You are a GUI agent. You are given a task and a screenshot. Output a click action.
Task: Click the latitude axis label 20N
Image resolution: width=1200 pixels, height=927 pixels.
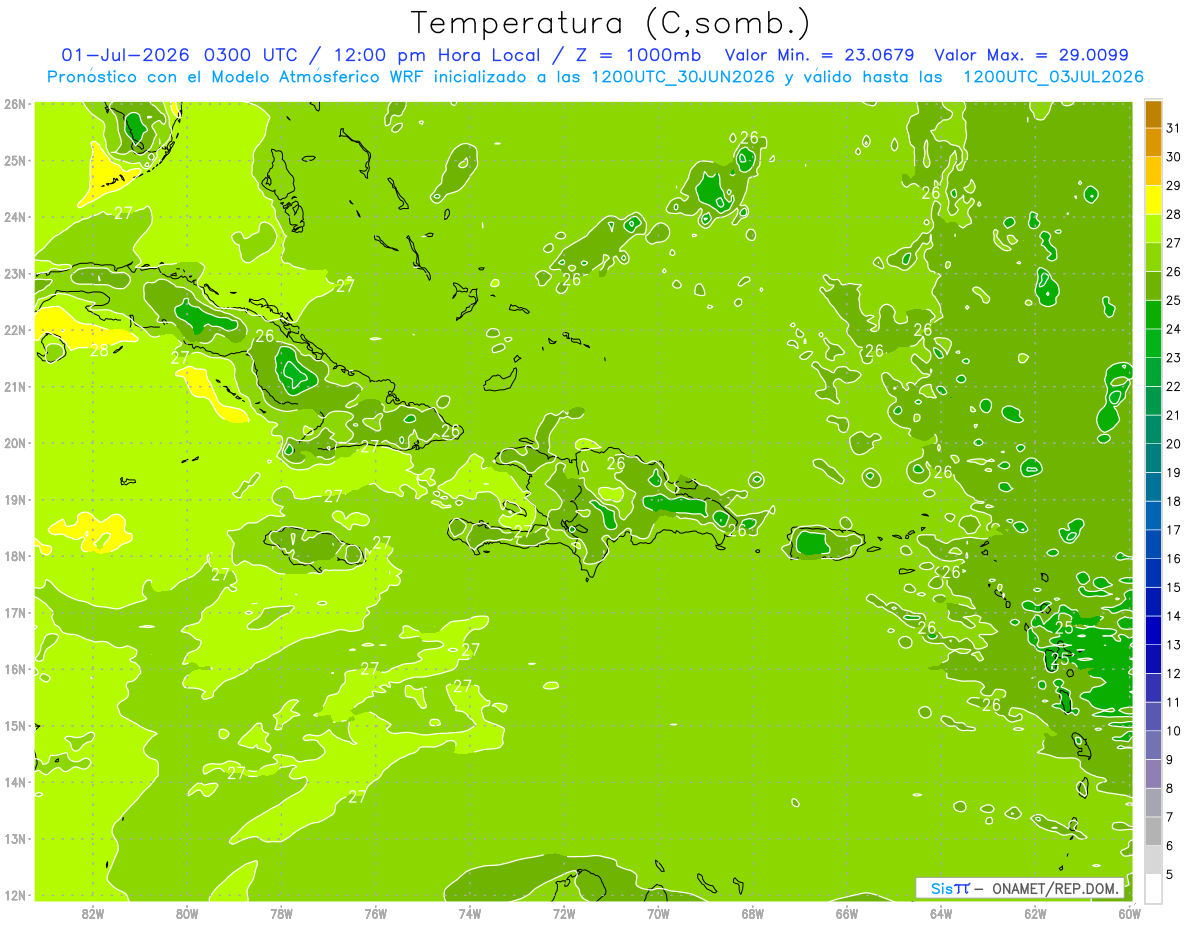[x=14, y=443]
